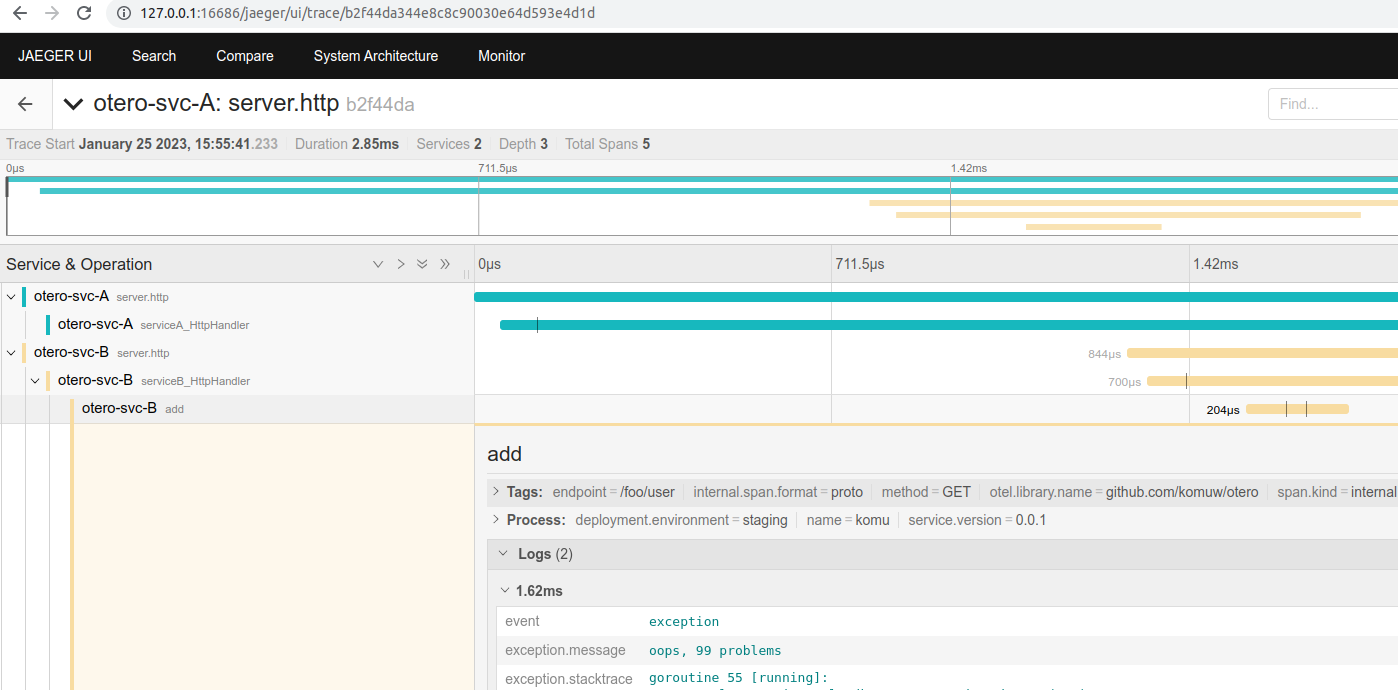
Task: Click the internal.span.format = proto tag
Action: (x=778, y=492)
